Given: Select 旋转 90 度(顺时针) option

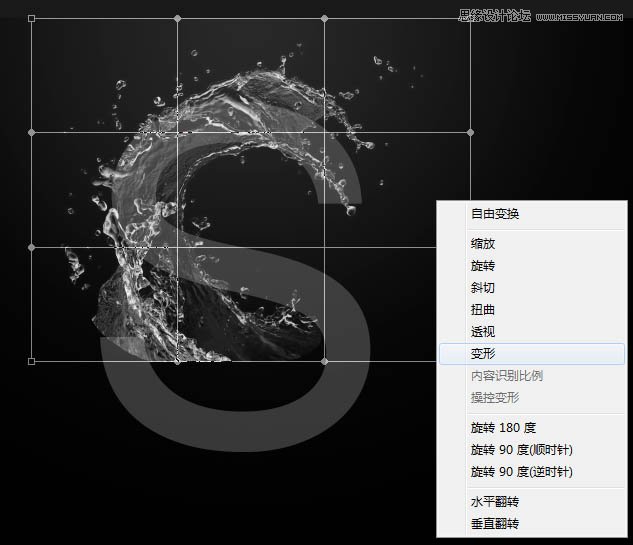Looking at the screenshot, I should coord(521,450).
